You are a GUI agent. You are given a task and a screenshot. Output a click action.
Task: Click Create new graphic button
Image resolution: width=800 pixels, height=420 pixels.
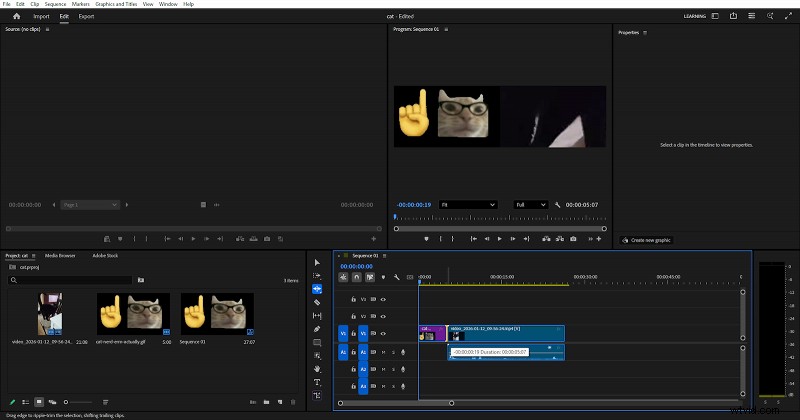(646, 240)
